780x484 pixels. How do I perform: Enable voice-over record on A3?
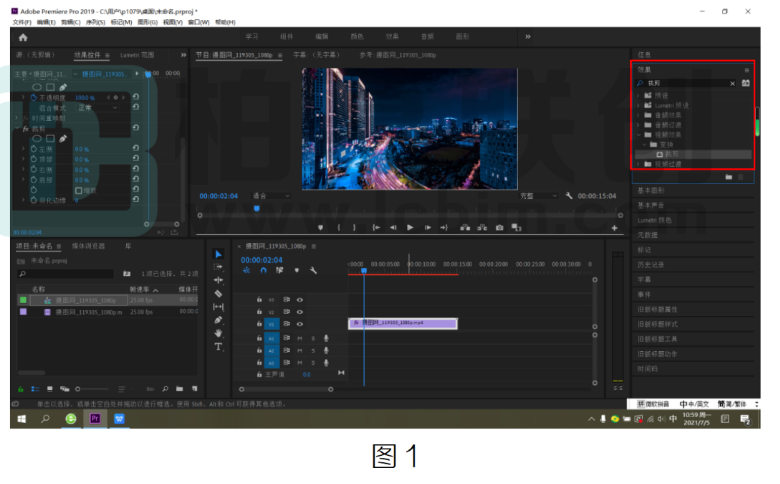pos(326,363)
